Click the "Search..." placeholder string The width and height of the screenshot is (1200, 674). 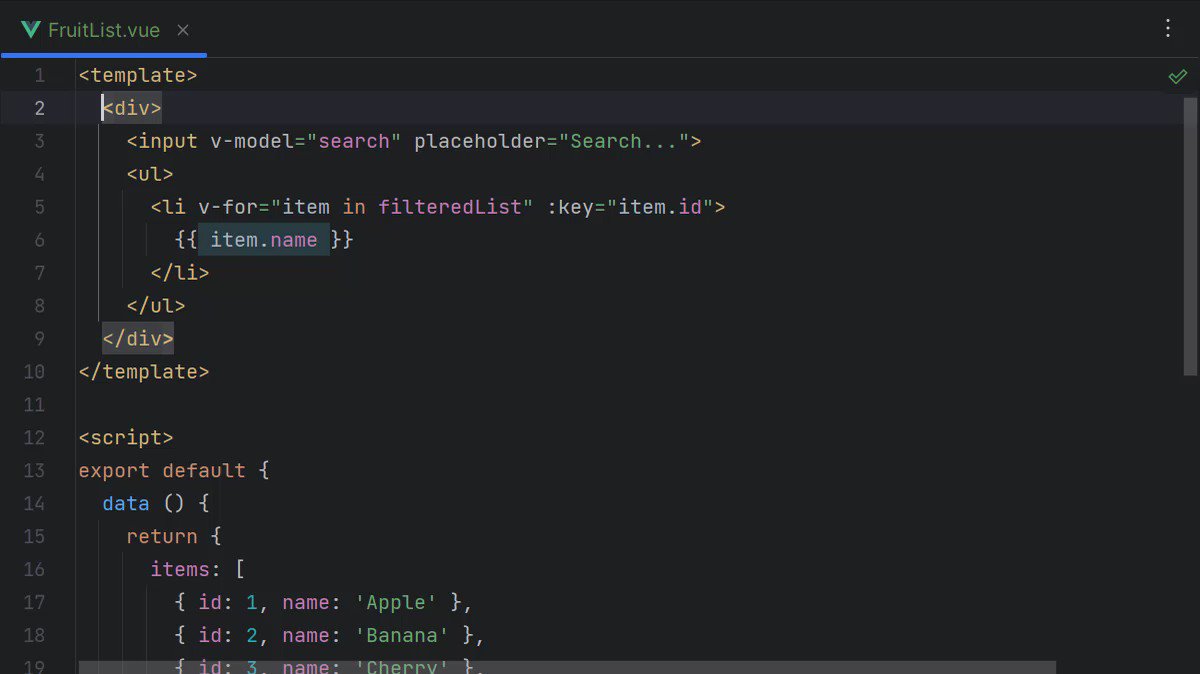[x=624, y=141]
